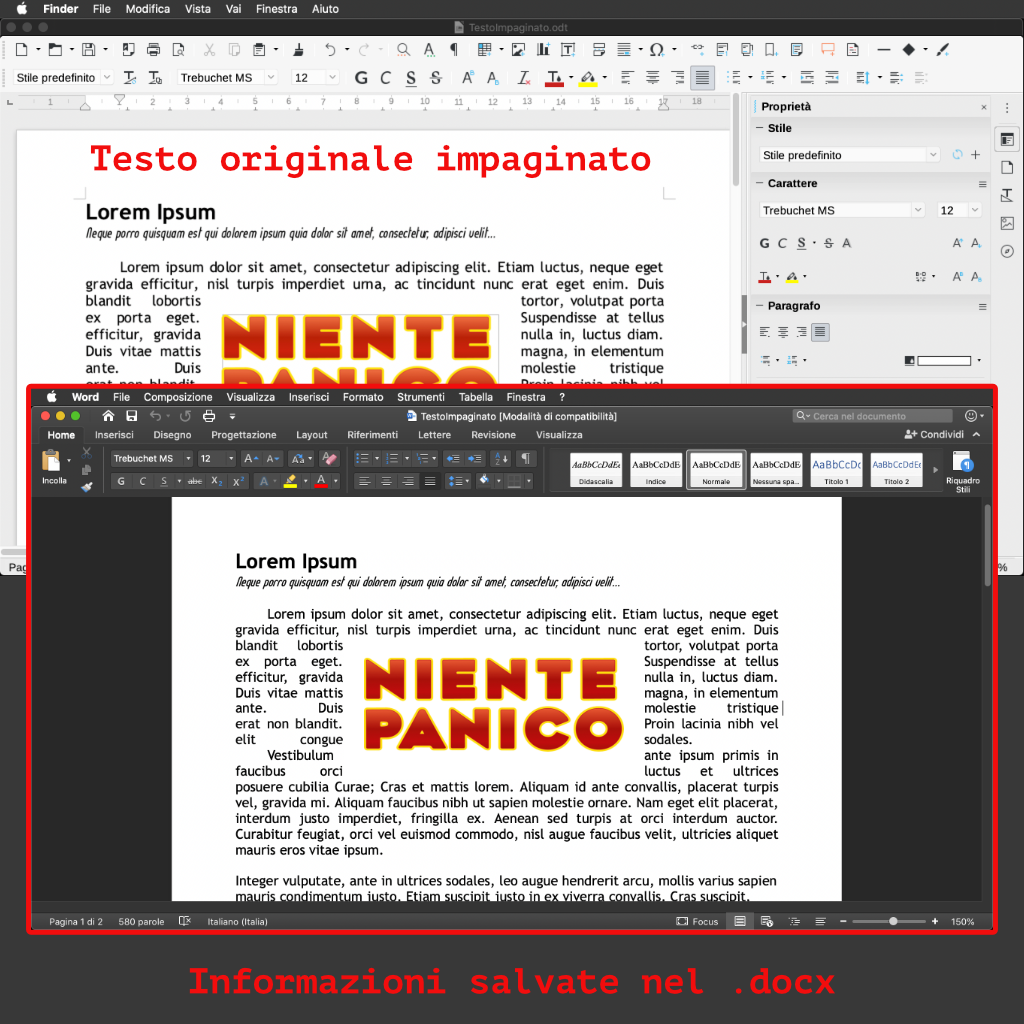Click the special character Omega icon
The height and width of the screenshot is (1024, 1024).
point(656,49)
